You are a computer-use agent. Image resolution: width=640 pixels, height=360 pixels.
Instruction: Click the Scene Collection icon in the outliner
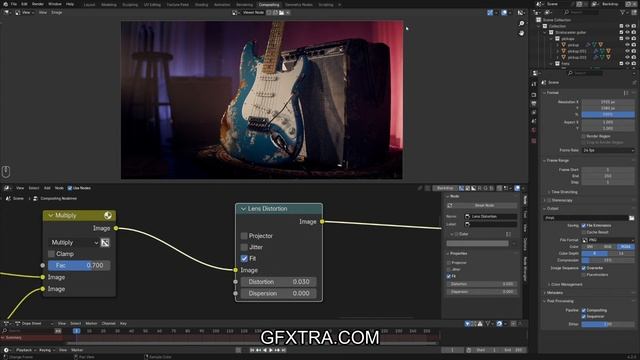pos(538,20)
